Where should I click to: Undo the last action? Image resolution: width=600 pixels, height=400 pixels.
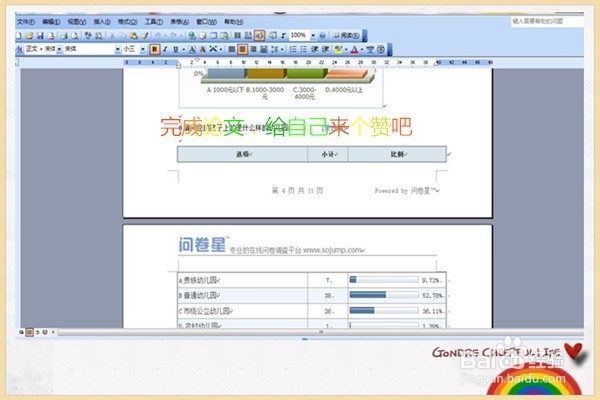(x=157, y=36)
